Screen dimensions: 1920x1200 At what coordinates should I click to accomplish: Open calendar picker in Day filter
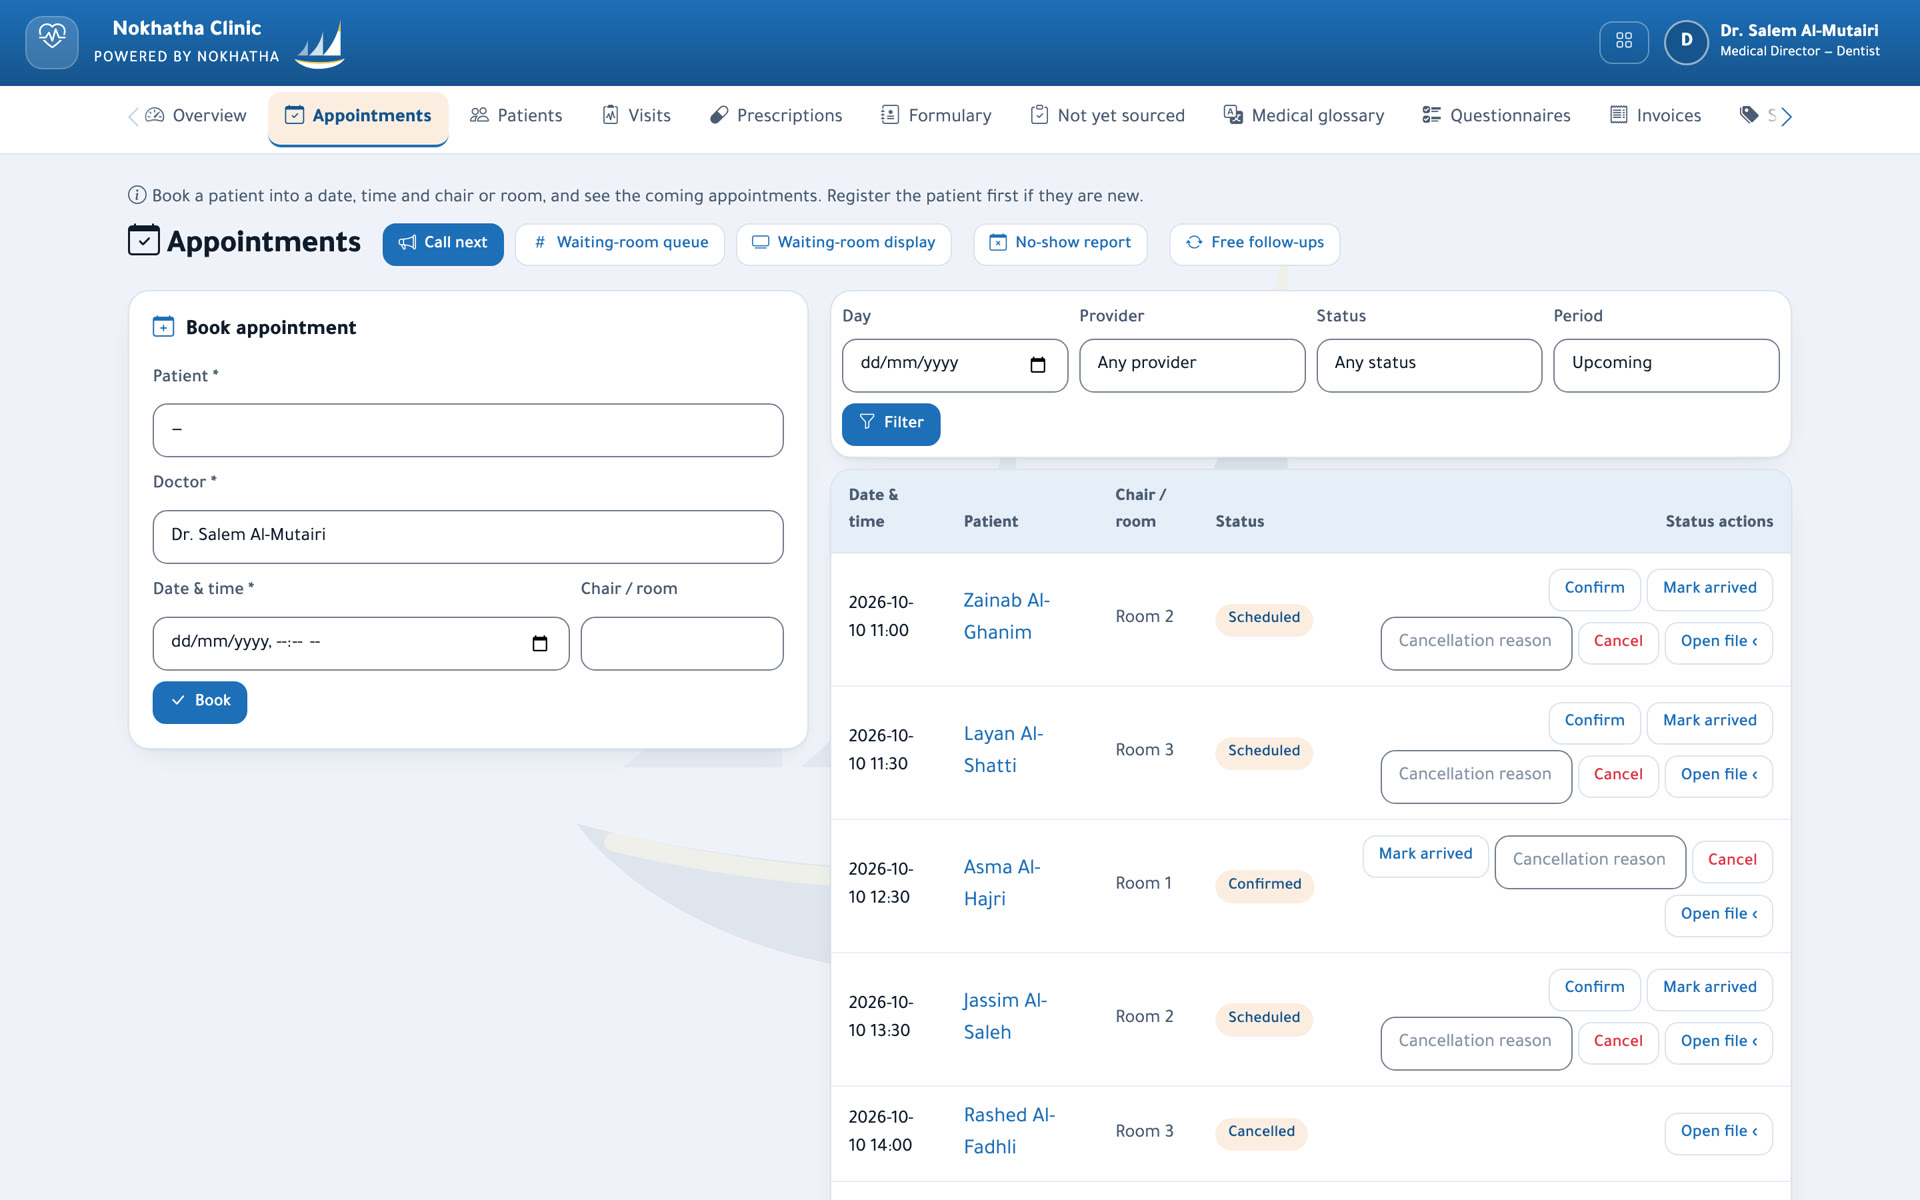[1038, 365]
